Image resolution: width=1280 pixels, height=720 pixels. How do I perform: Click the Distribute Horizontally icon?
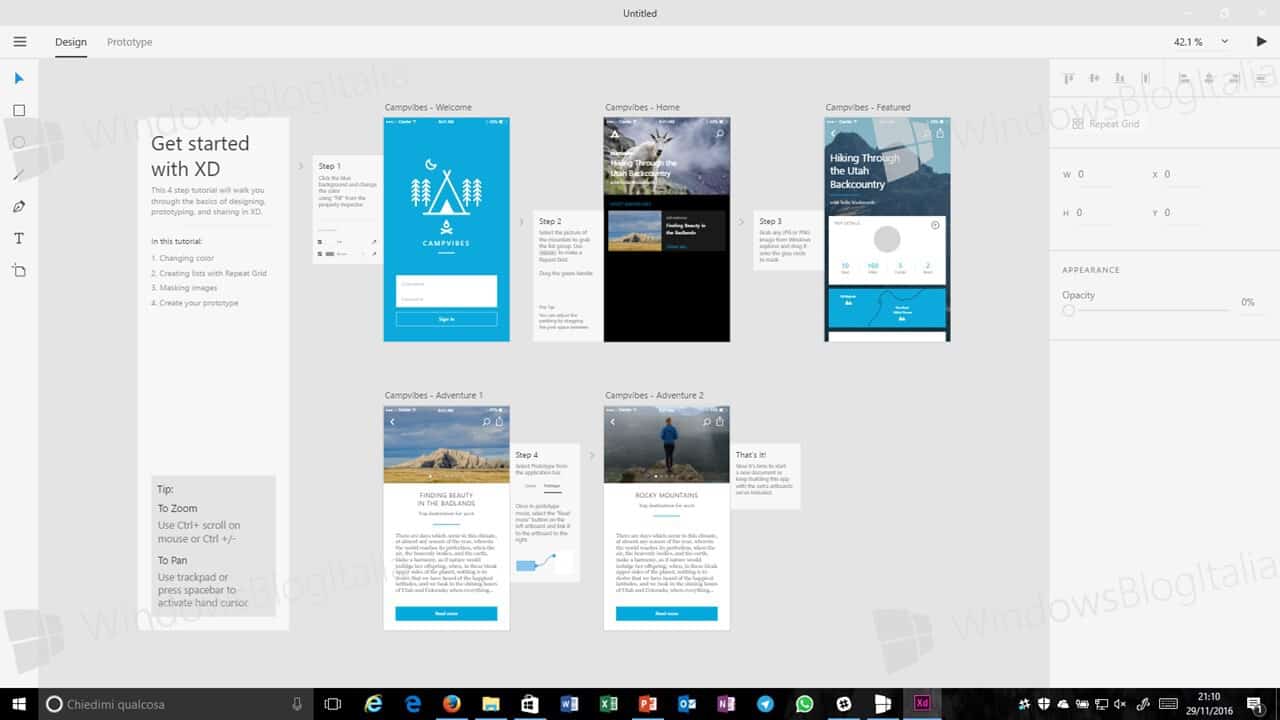pyautogui.click(x=1144, y=78)
